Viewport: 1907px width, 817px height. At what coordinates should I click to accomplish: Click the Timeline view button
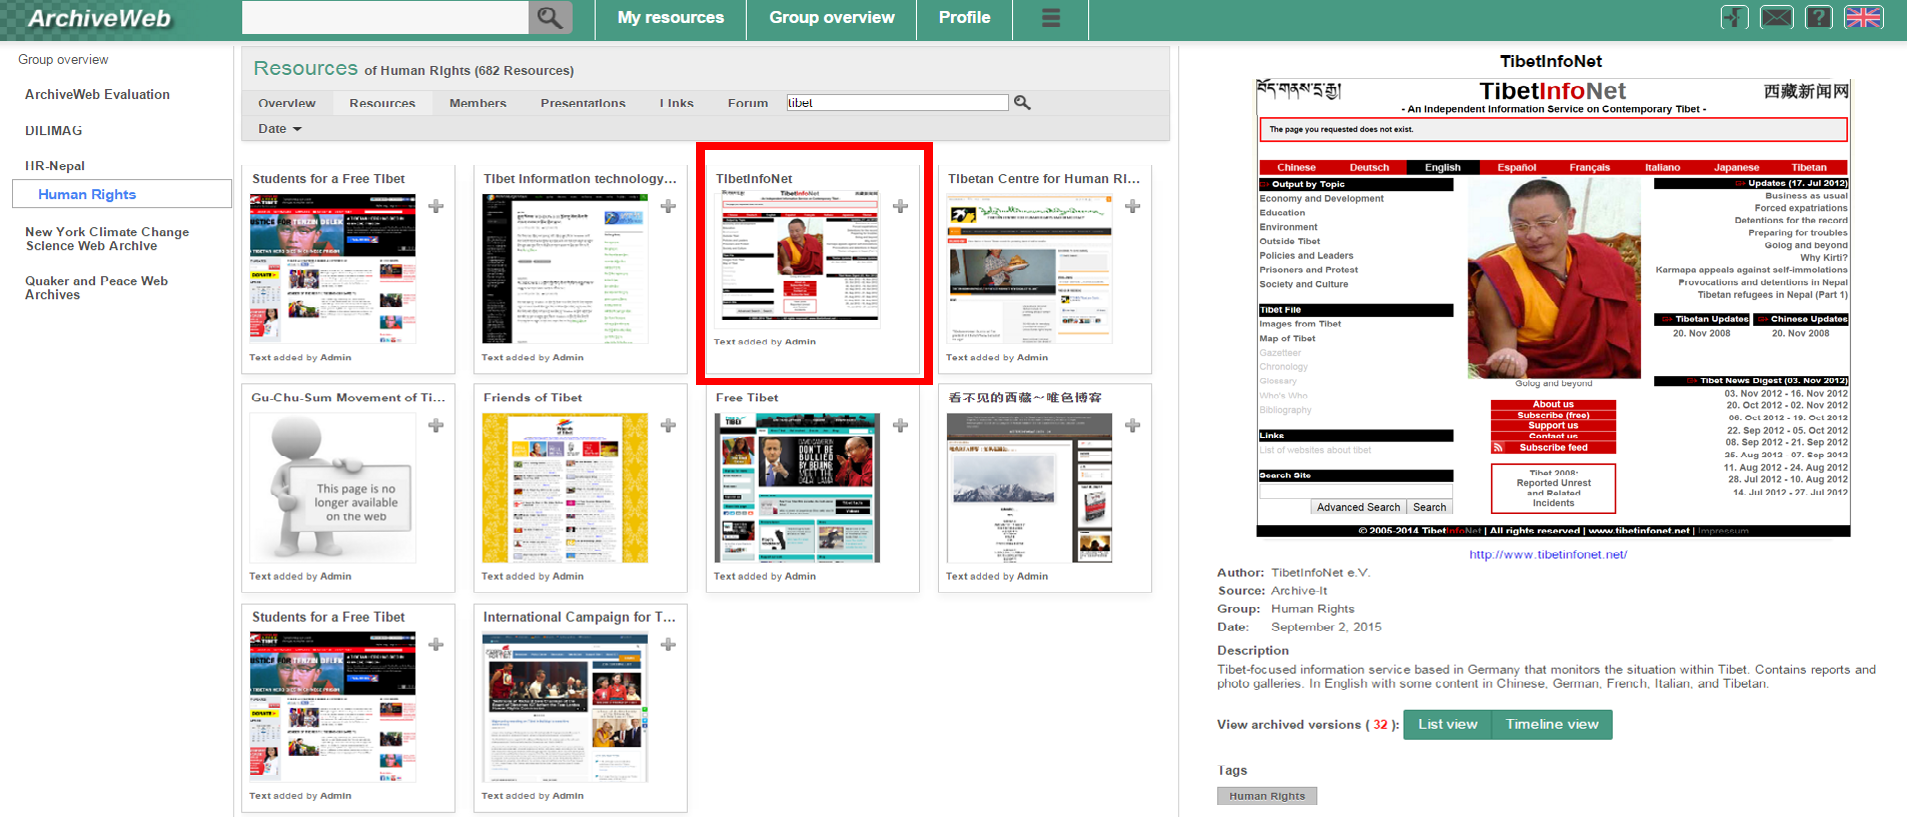point(1551,724)
